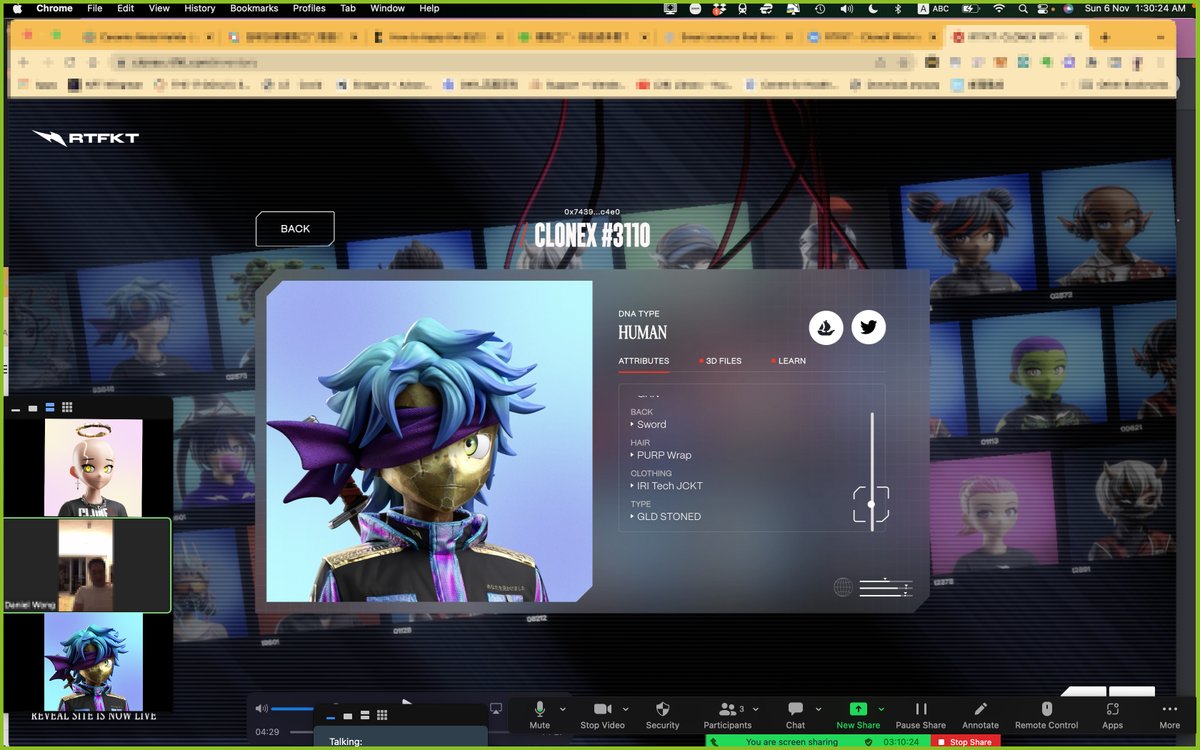
Task: Select grid view in participant panel header
Action: pyautogui.click(x=67, y=408)
